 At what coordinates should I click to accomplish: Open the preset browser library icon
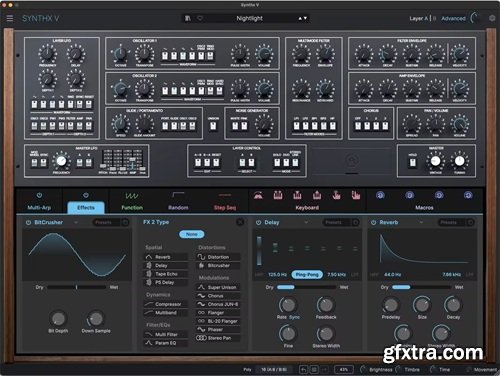pyautogui.click(x=188, y=18)
